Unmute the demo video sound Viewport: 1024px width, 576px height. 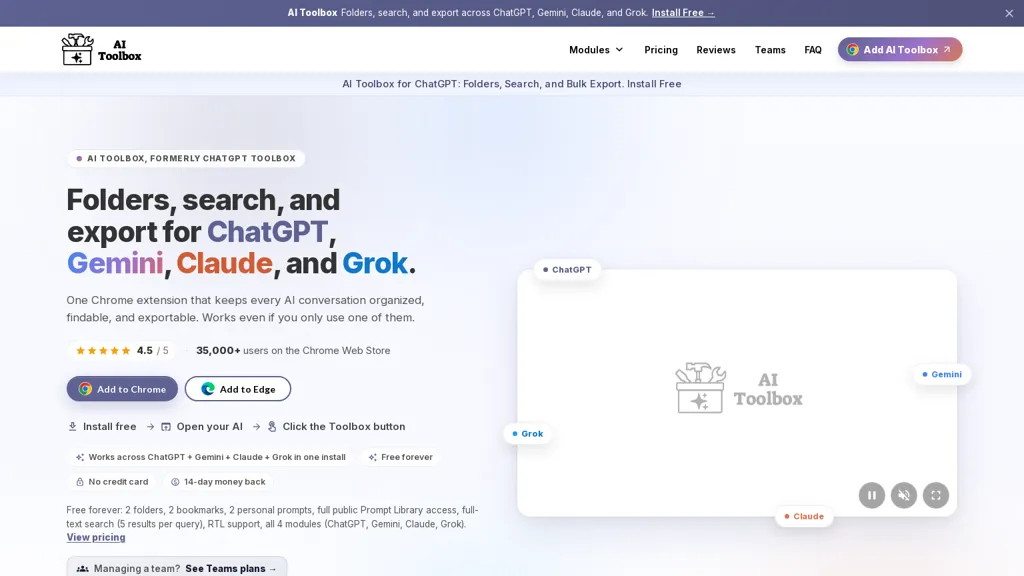pos(904,495)
